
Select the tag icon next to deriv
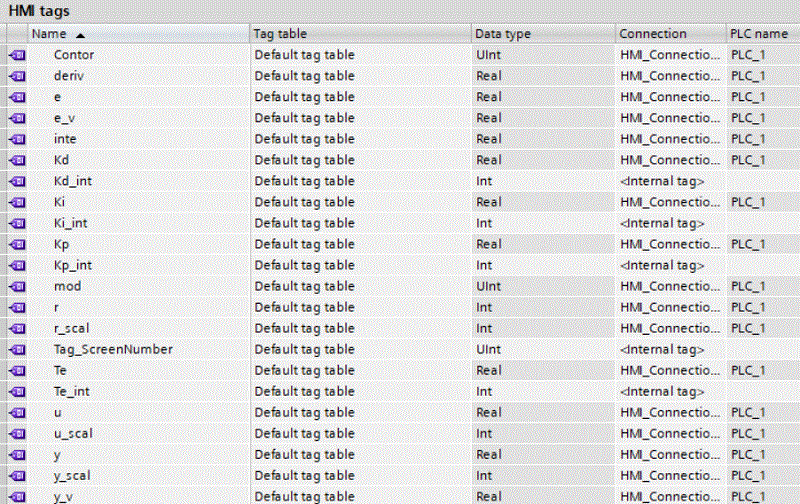[16, 76]
